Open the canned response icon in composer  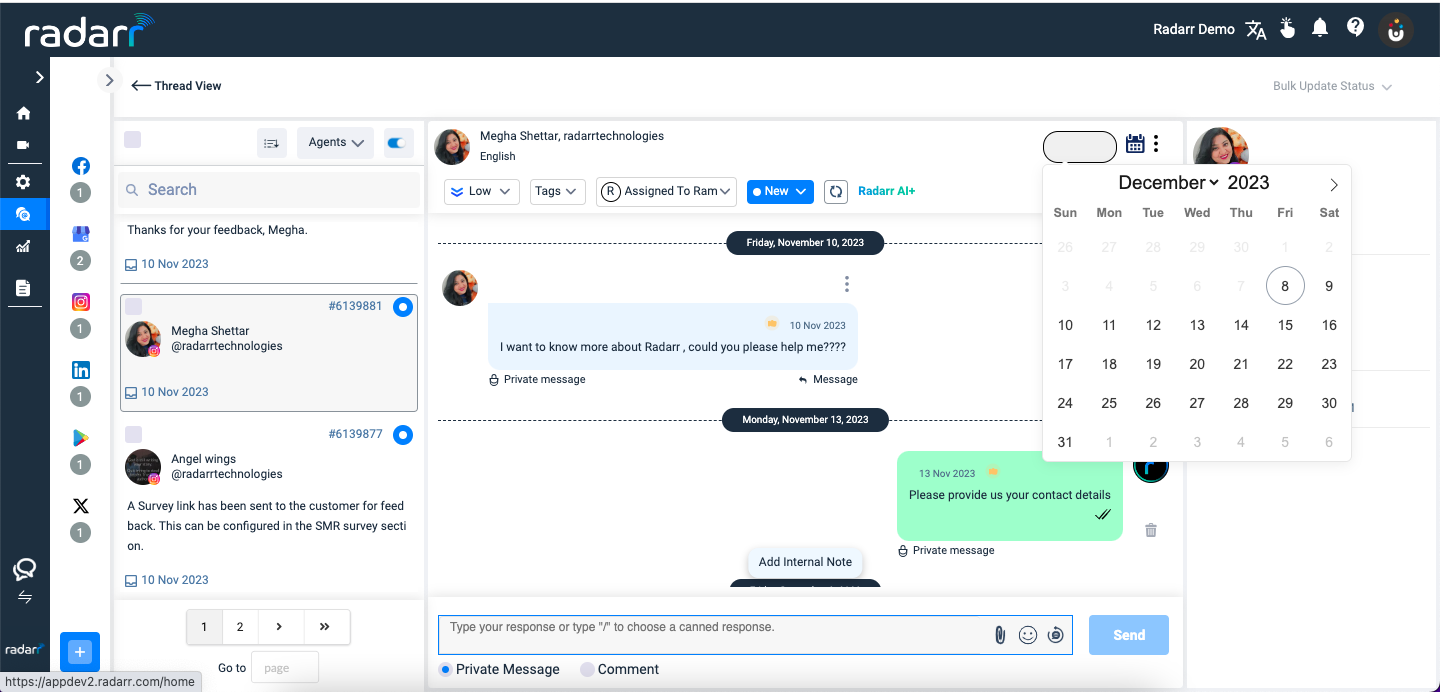[x=1055, y=635]
